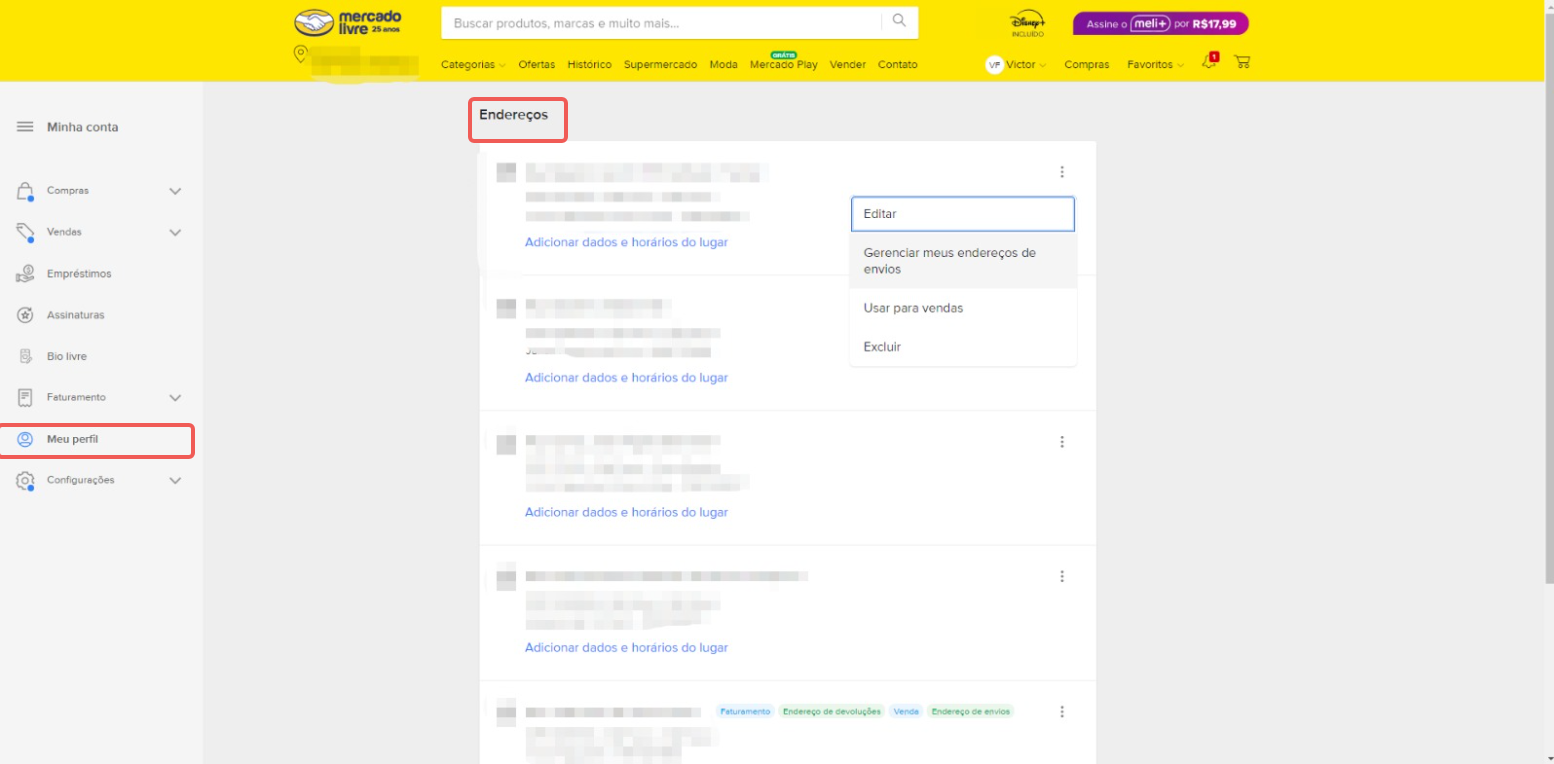Click the Endereços page heading
This screenshot has width=1554, height=764.
pyautogui.click(x=513, y=115)
